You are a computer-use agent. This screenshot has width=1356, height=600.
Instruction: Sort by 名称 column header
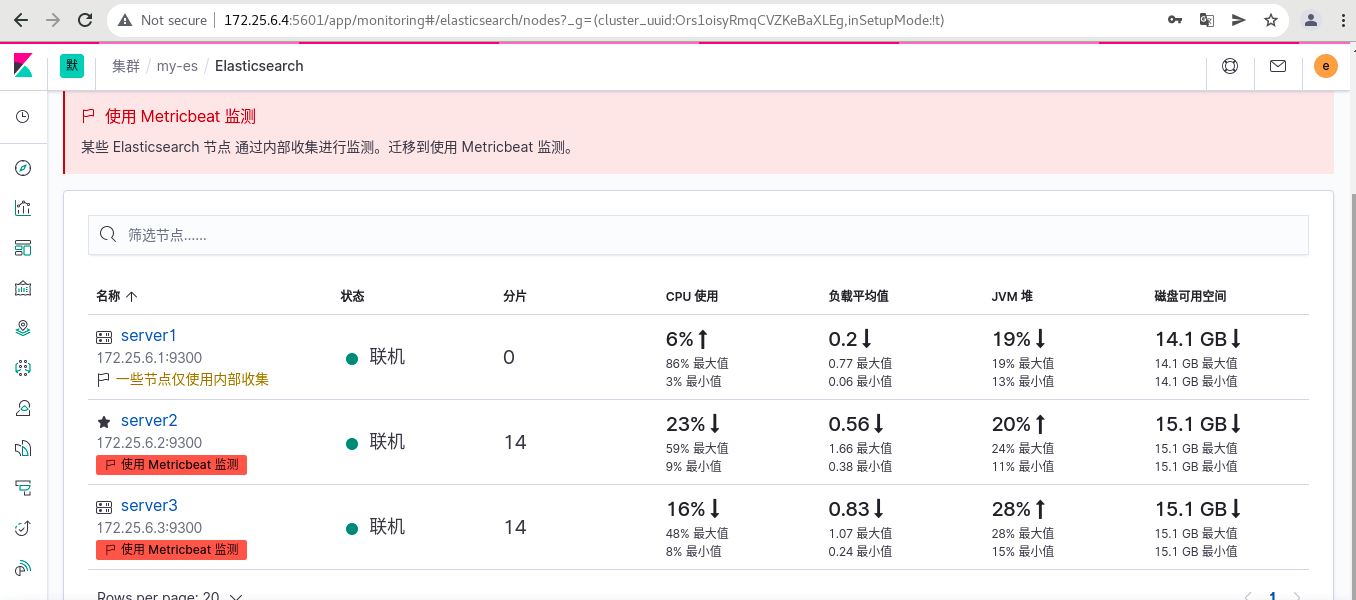click(x=116, y=296)
